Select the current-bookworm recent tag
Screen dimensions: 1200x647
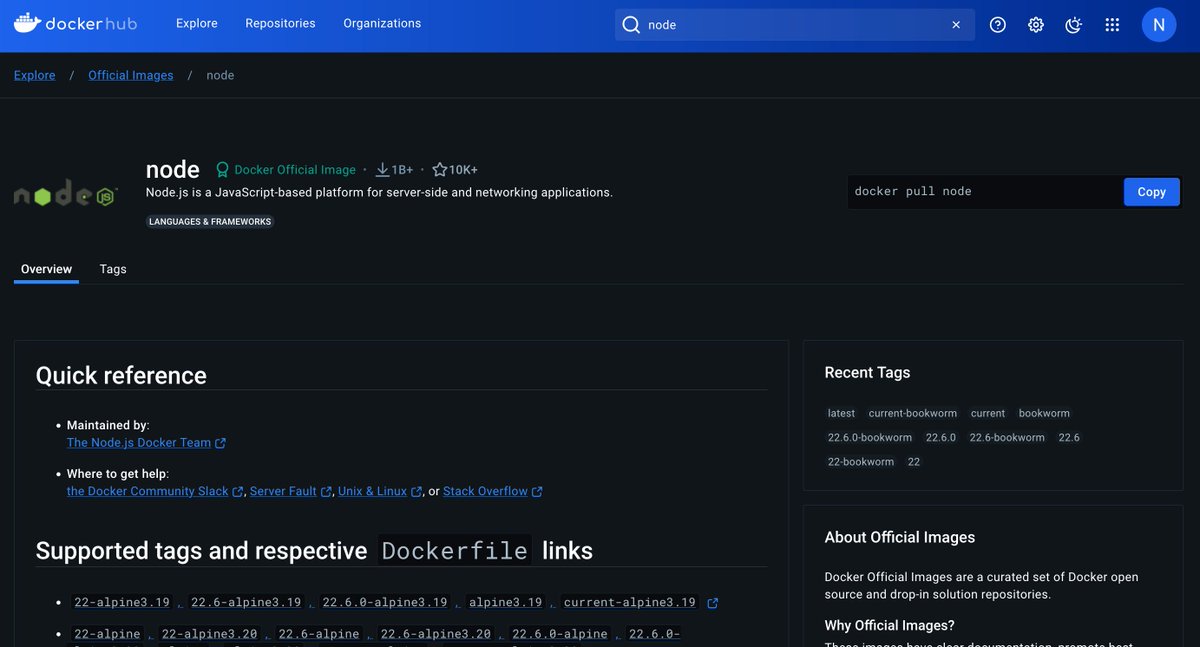[x=913, y=413]
